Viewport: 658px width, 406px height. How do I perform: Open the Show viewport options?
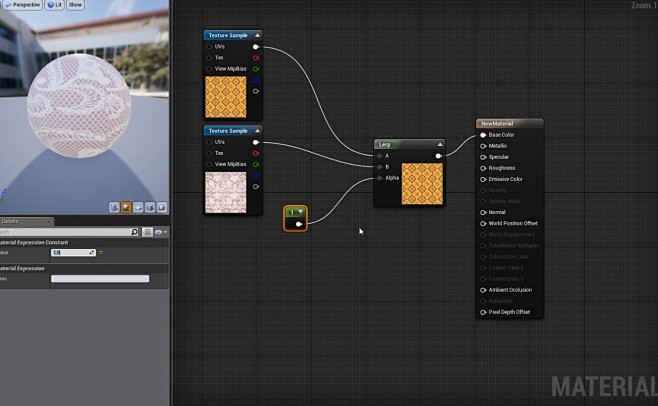[x=75, y=5]
